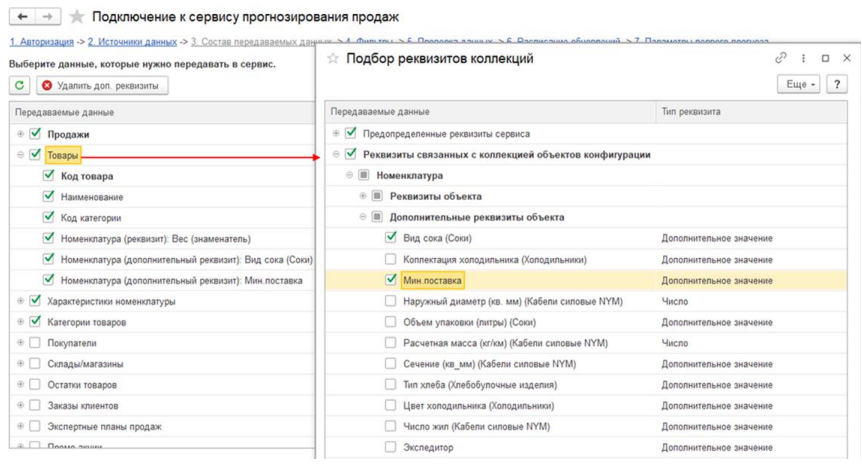Go to step 2. Источники данных
The width and height of the screenshot is (862, 469).
click(132, 42)
